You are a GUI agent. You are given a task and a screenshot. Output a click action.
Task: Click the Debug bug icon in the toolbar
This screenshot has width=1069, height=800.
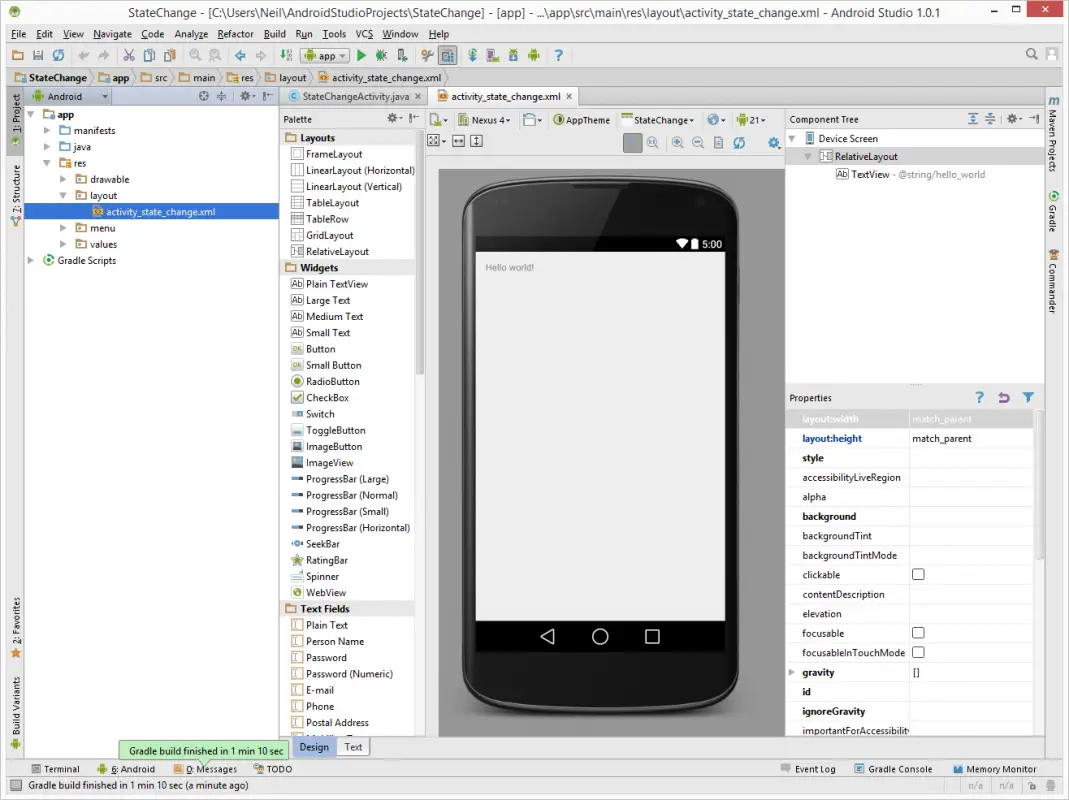[x=381, y=56]
